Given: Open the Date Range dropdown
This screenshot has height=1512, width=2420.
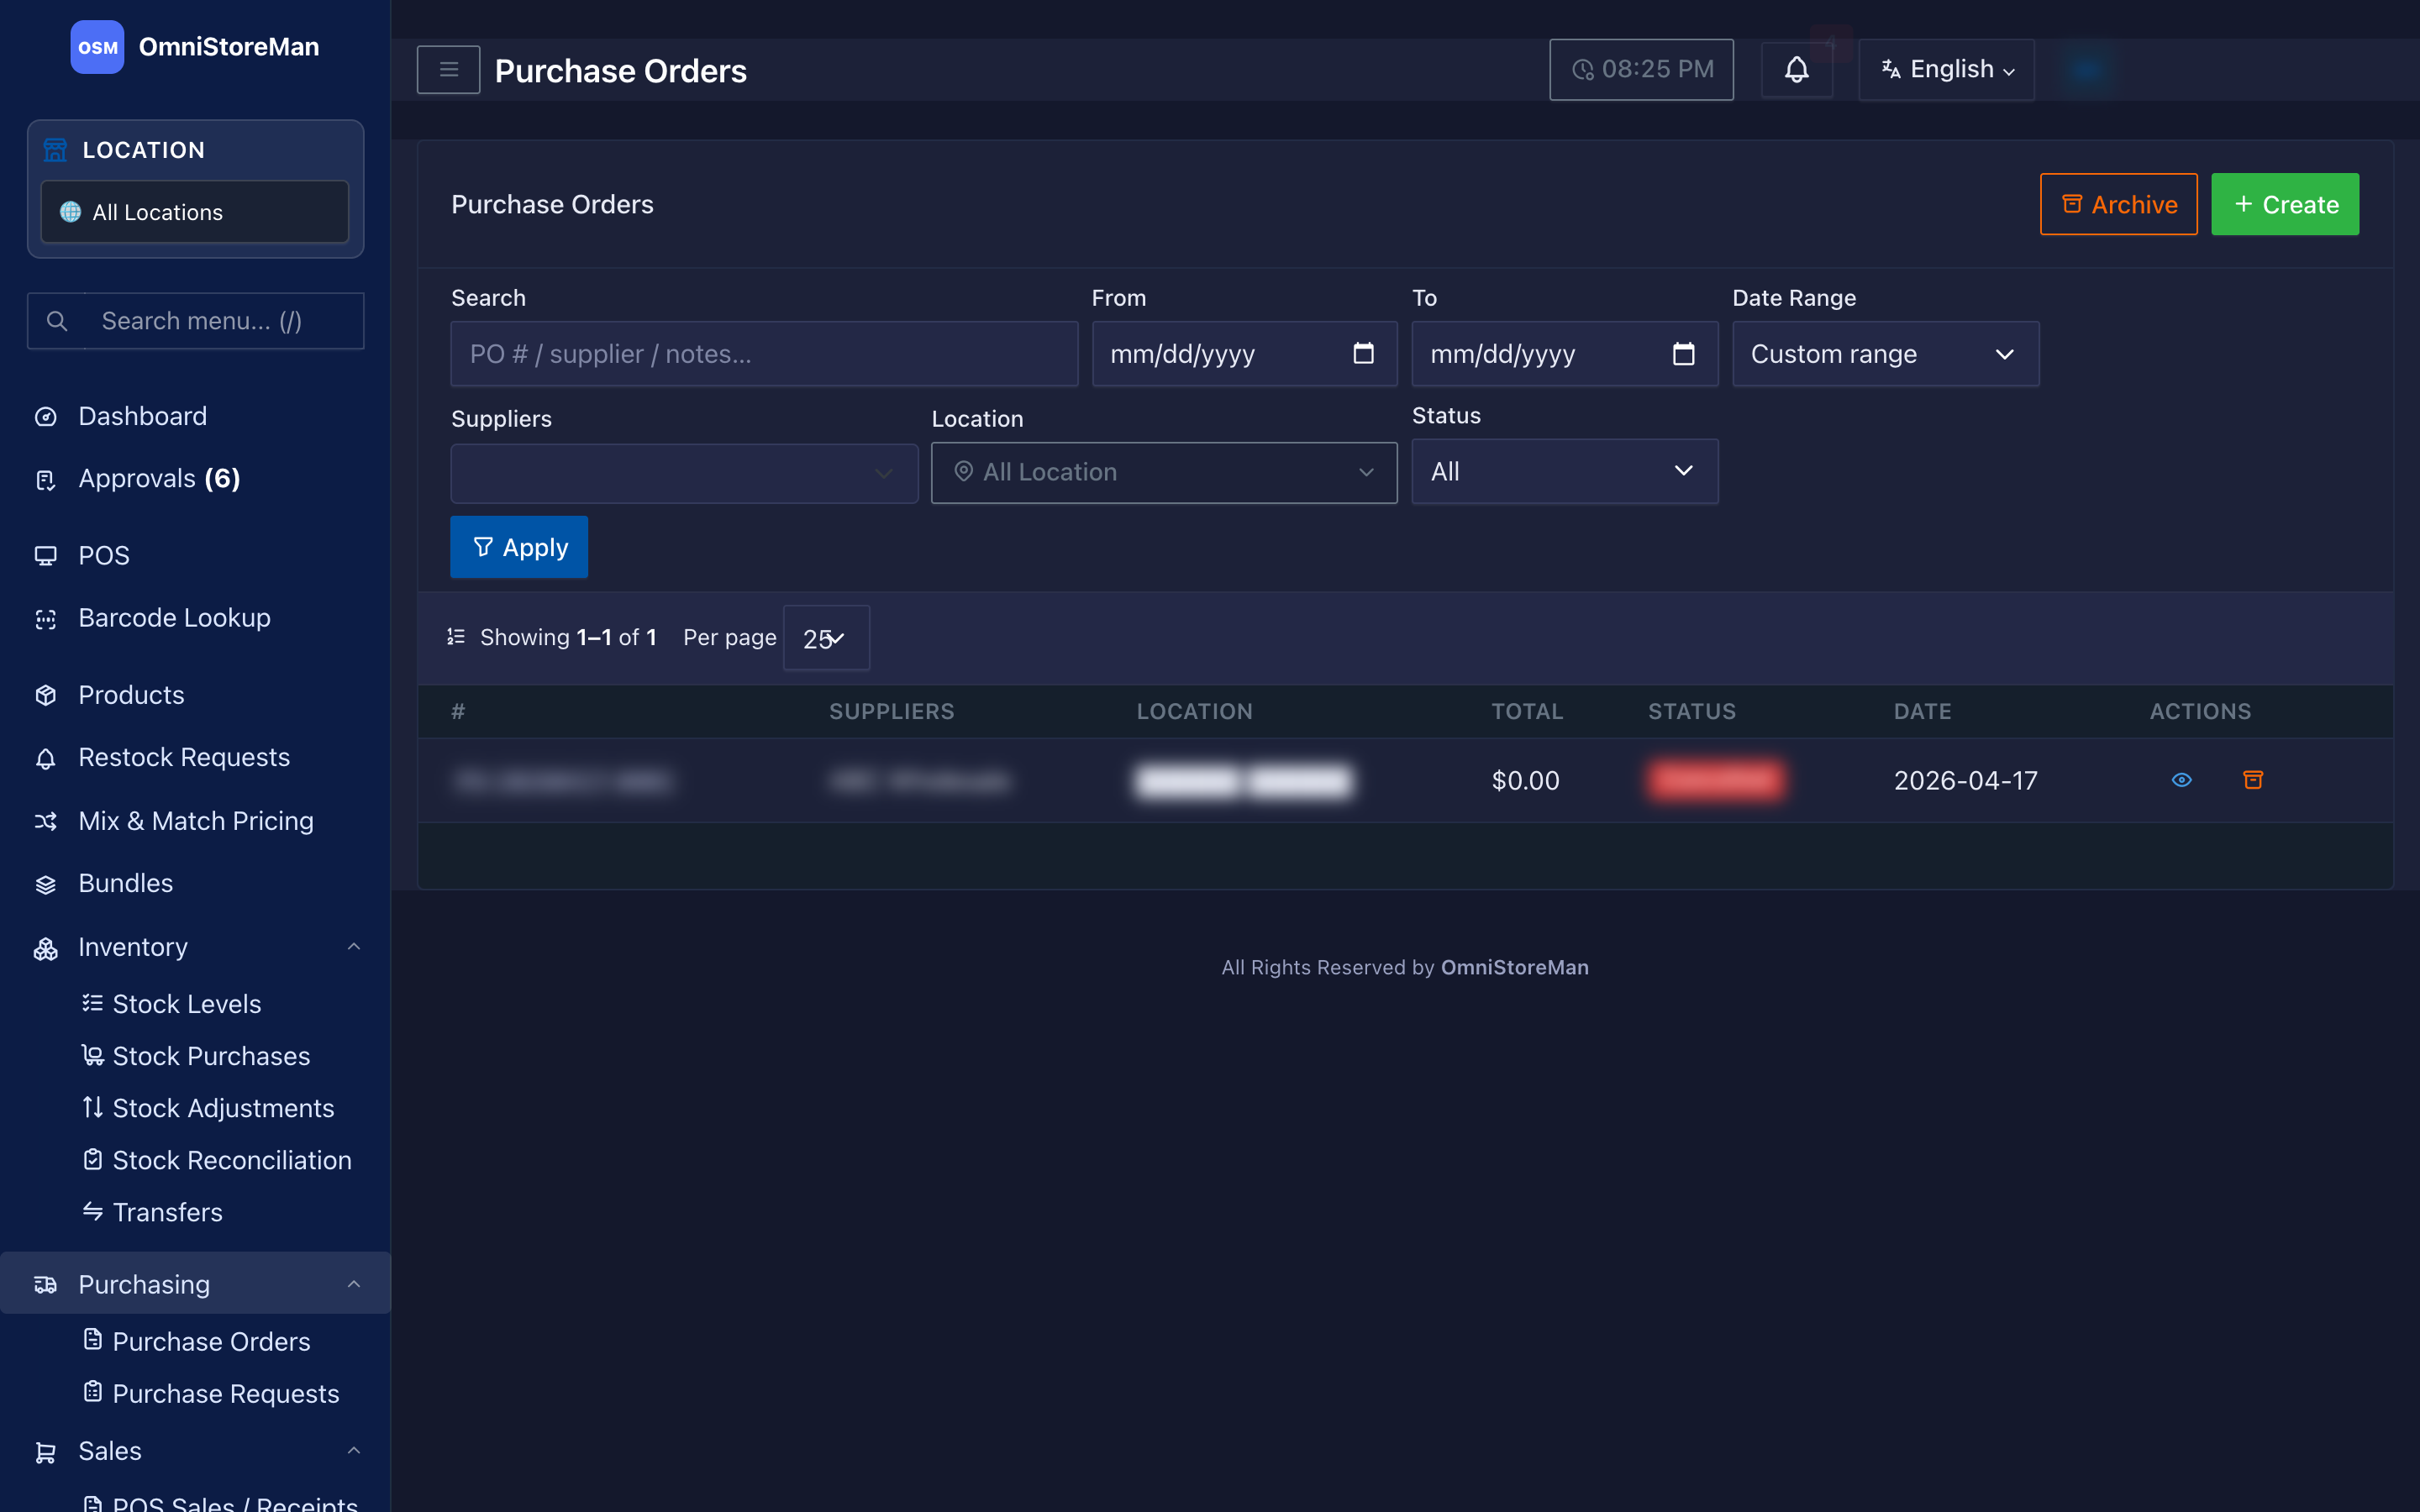Looking at the screenshot, I should (x=1885, y=354).
